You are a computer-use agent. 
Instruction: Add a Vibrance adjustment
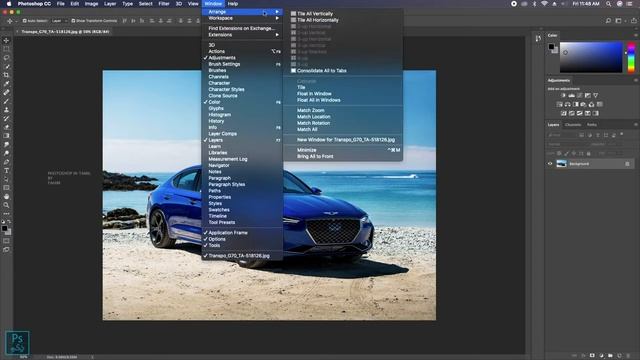(x=596, y=96)
